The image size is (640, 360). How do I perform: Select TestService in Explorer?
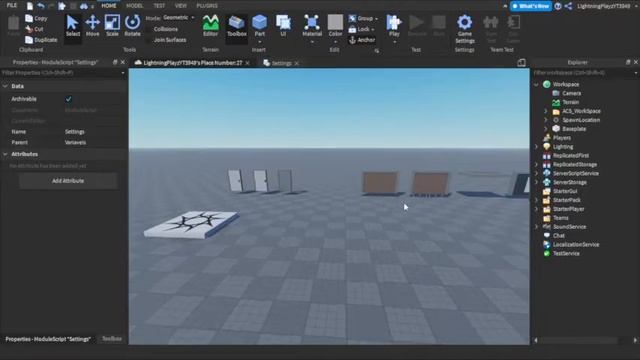(x=566, y=253)
